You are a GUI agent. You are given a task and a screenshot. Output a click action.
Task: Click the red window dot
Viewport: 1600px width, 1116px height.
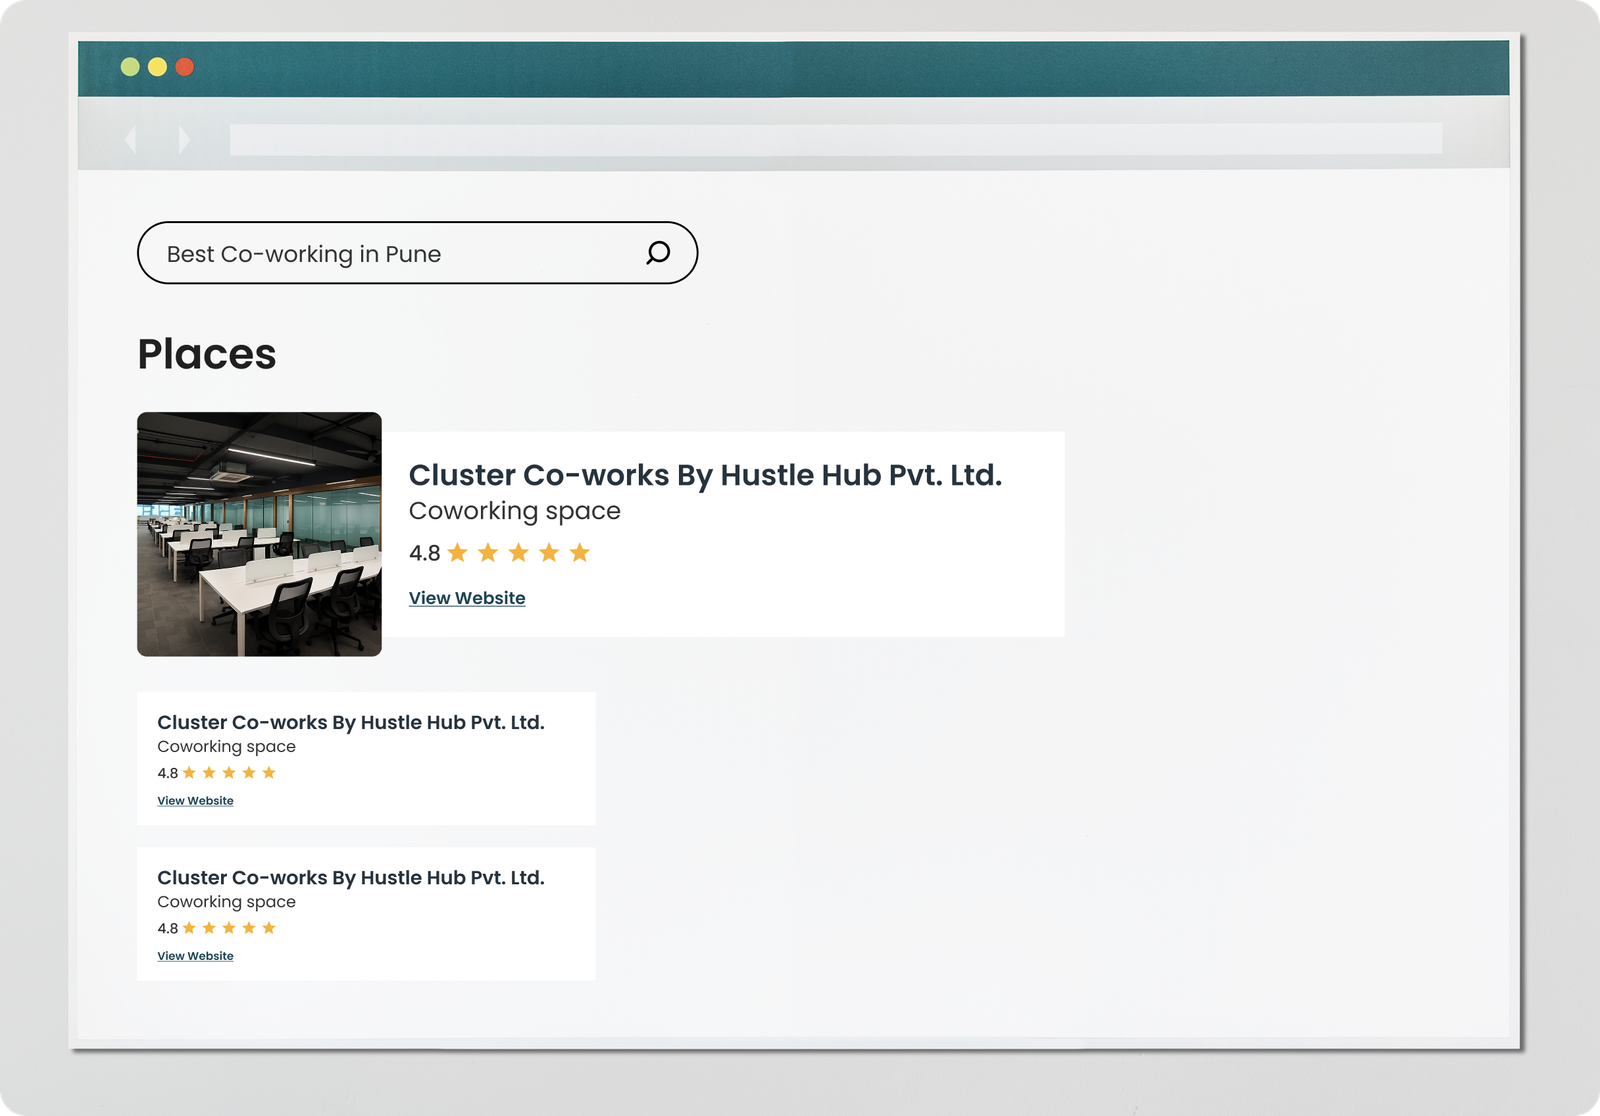tap(184, 67)
